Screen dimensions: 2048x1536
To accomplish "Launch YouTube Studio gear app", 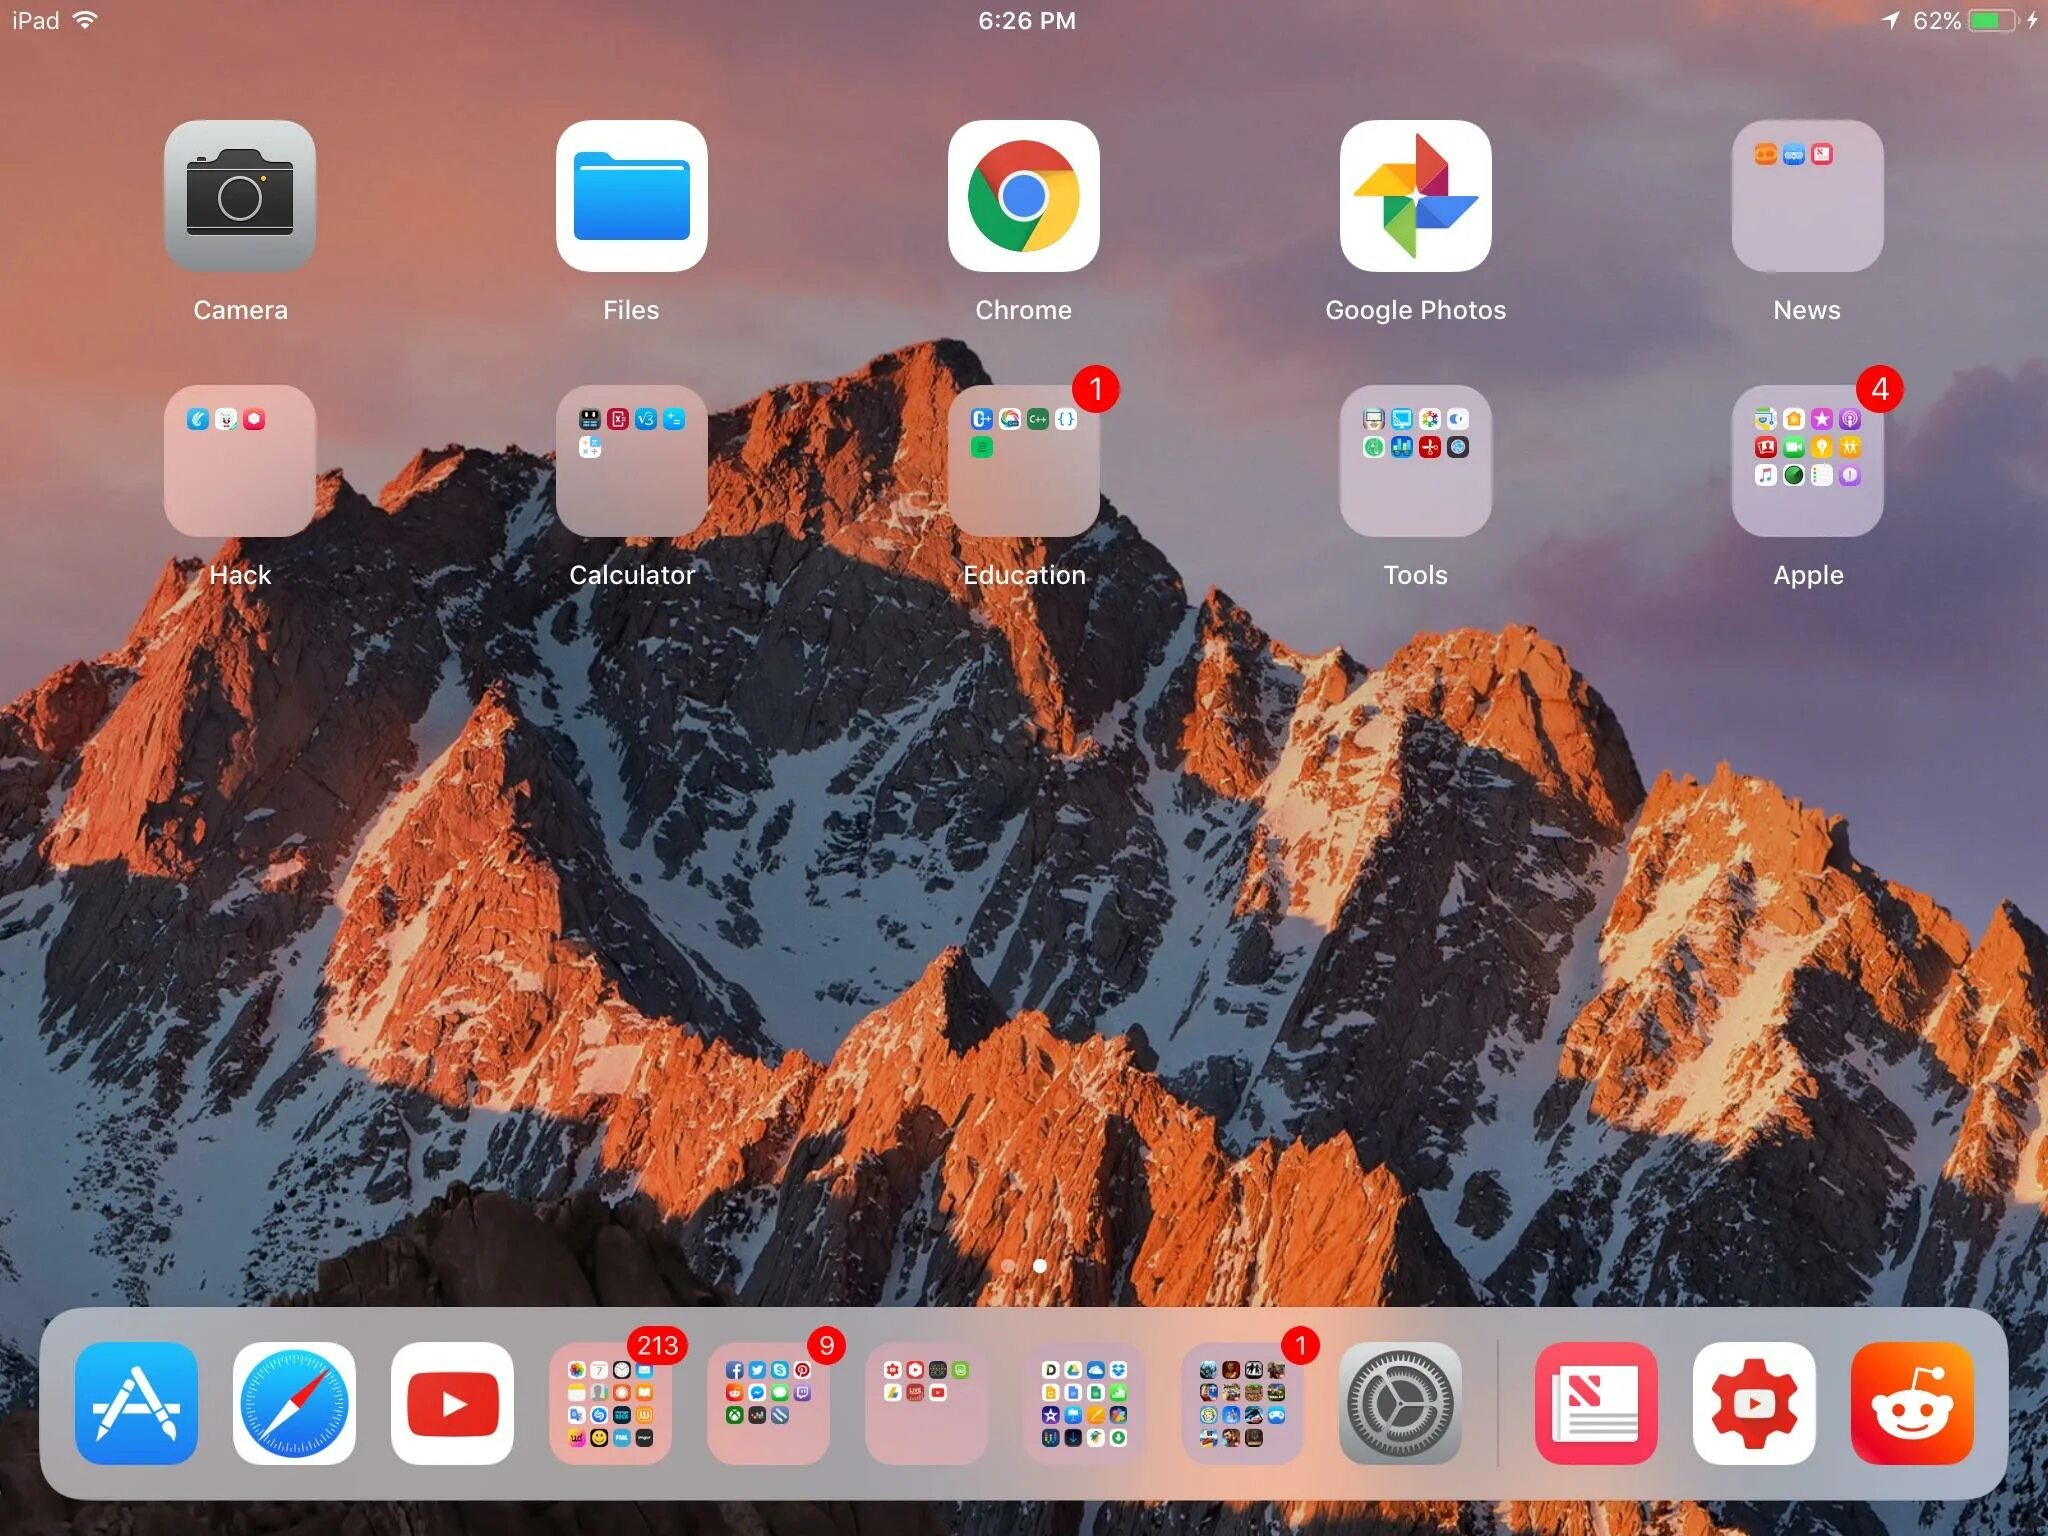I will pyautogui.click(x=1754, y=1403).
